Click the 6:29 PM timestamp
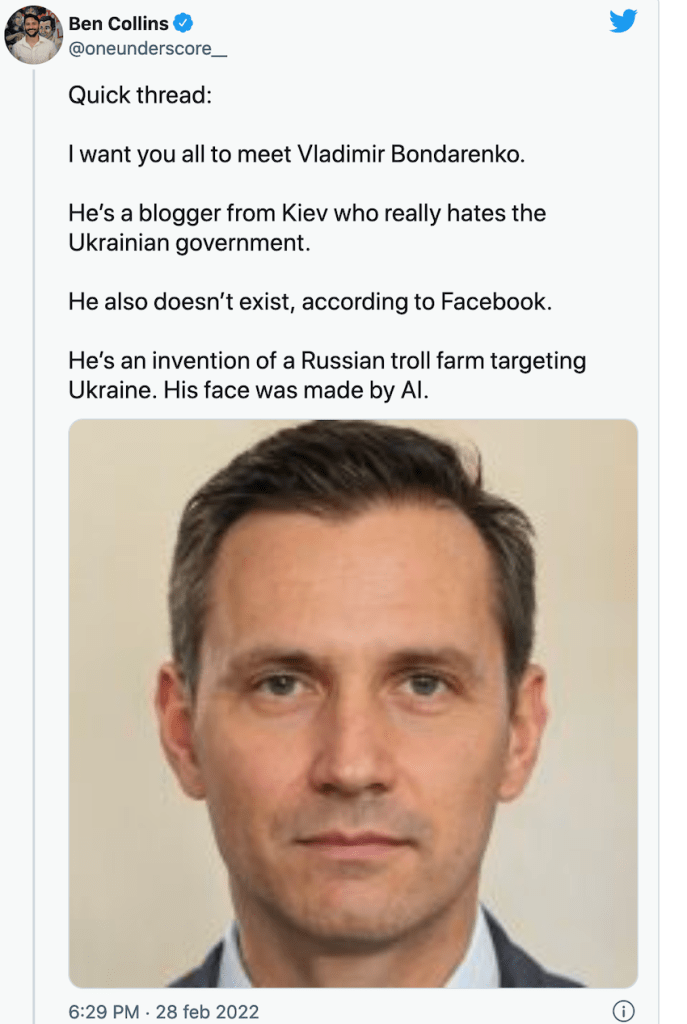Viewport: 687px width, 1024px height. coord(106,1012)
